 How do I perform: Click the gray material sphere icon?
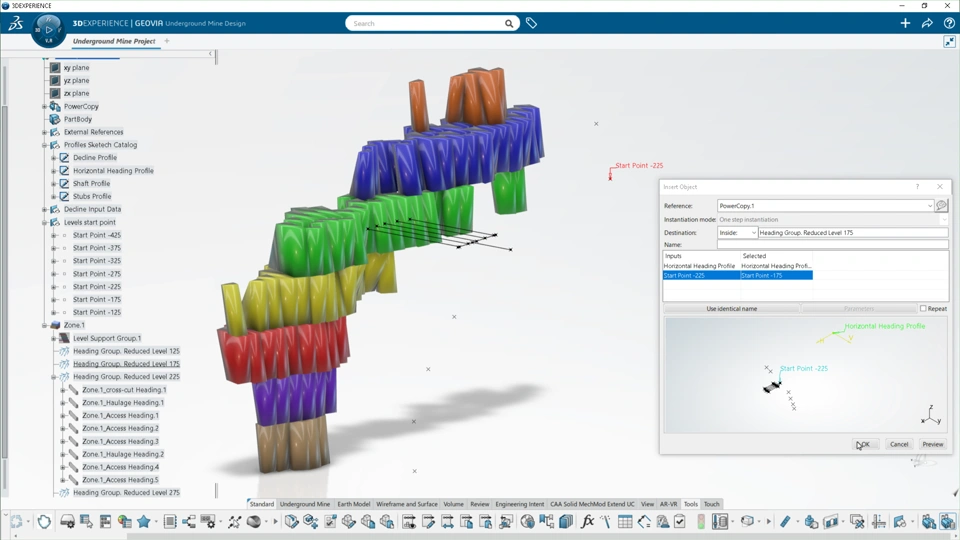(253, 522)
